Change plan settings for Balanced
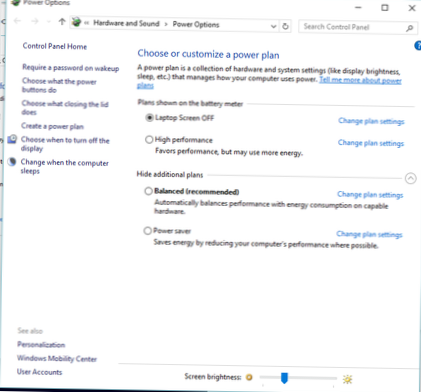 pyautogui.click(x=370, y=194)
